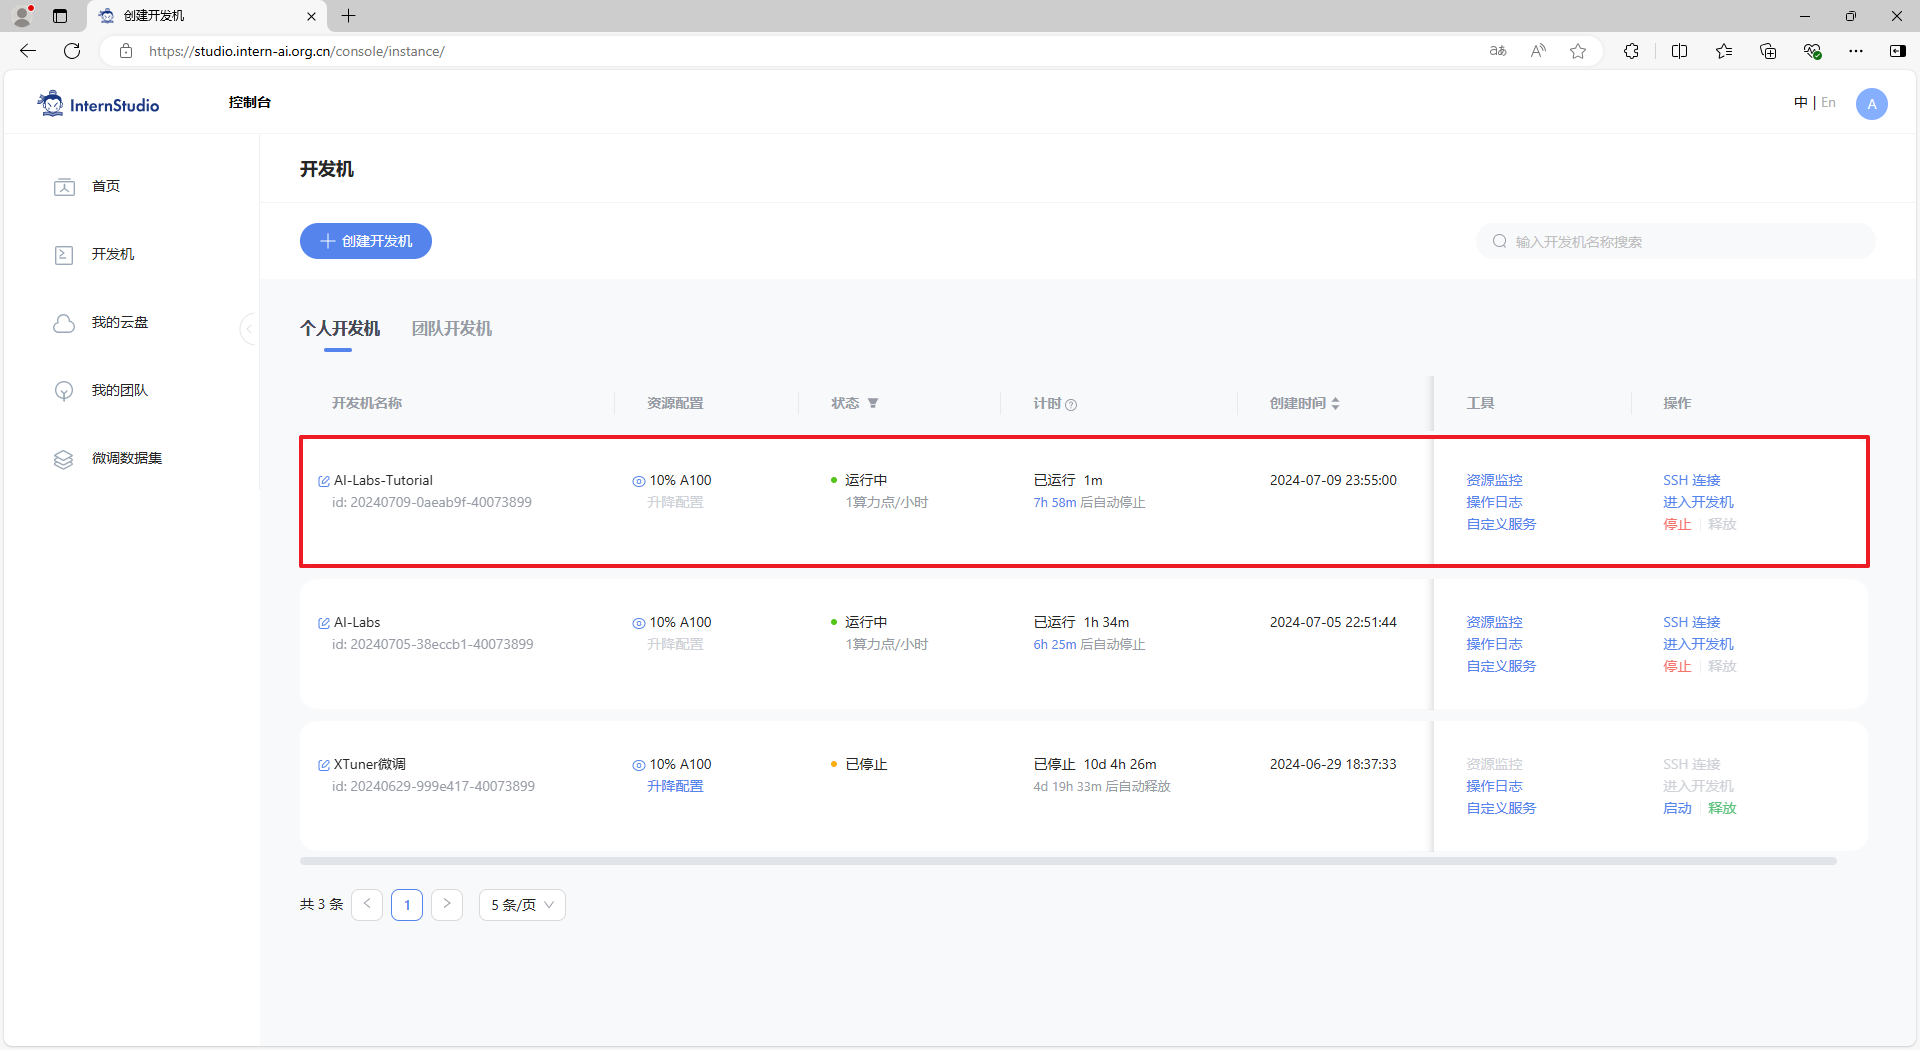This screenshot has height=1050, width=1920.
Task: Open 资源监控 in the AI-Labs row
Action: [1494, 622]
